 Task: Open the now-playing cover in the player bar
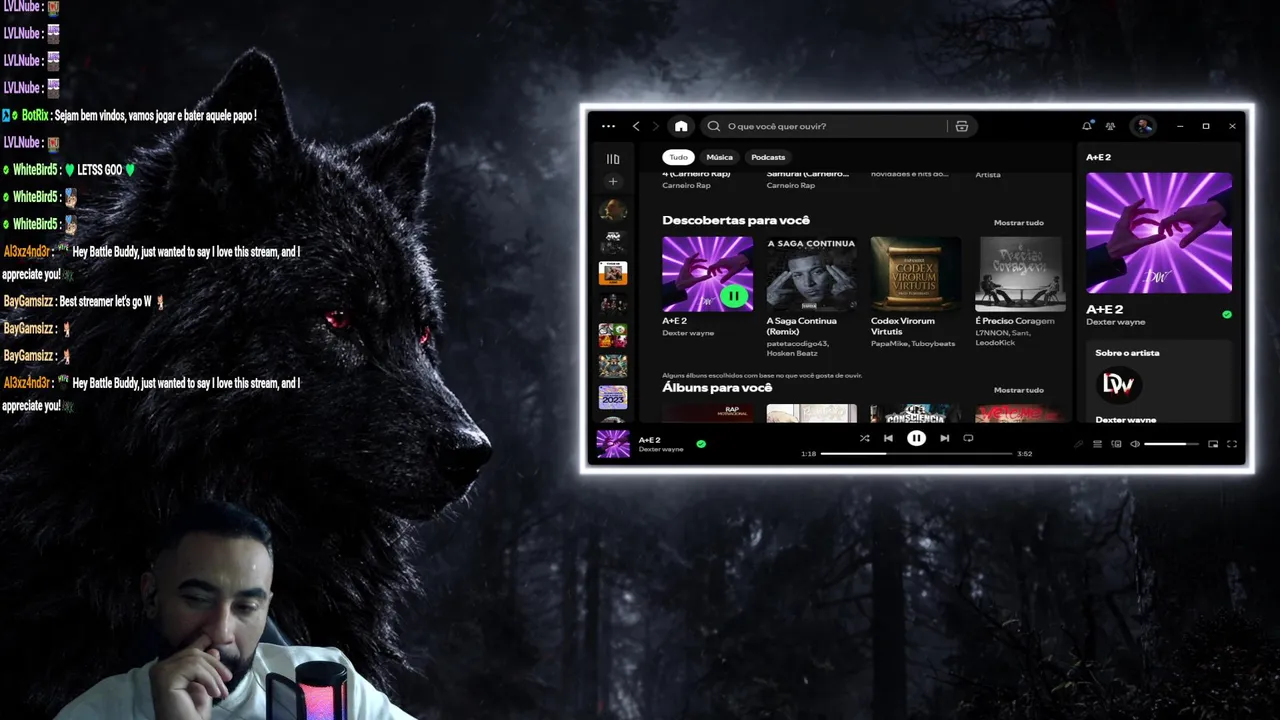point(613,444)
